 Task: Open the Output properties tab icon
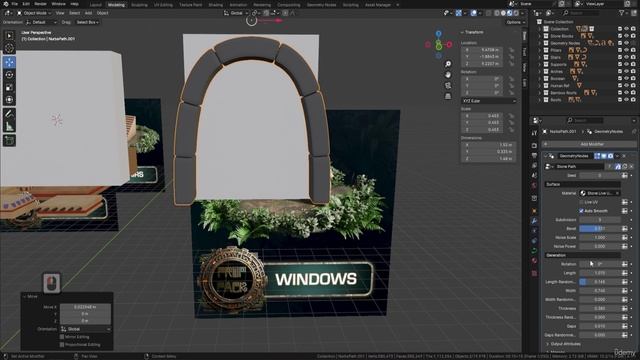(534, 156)
